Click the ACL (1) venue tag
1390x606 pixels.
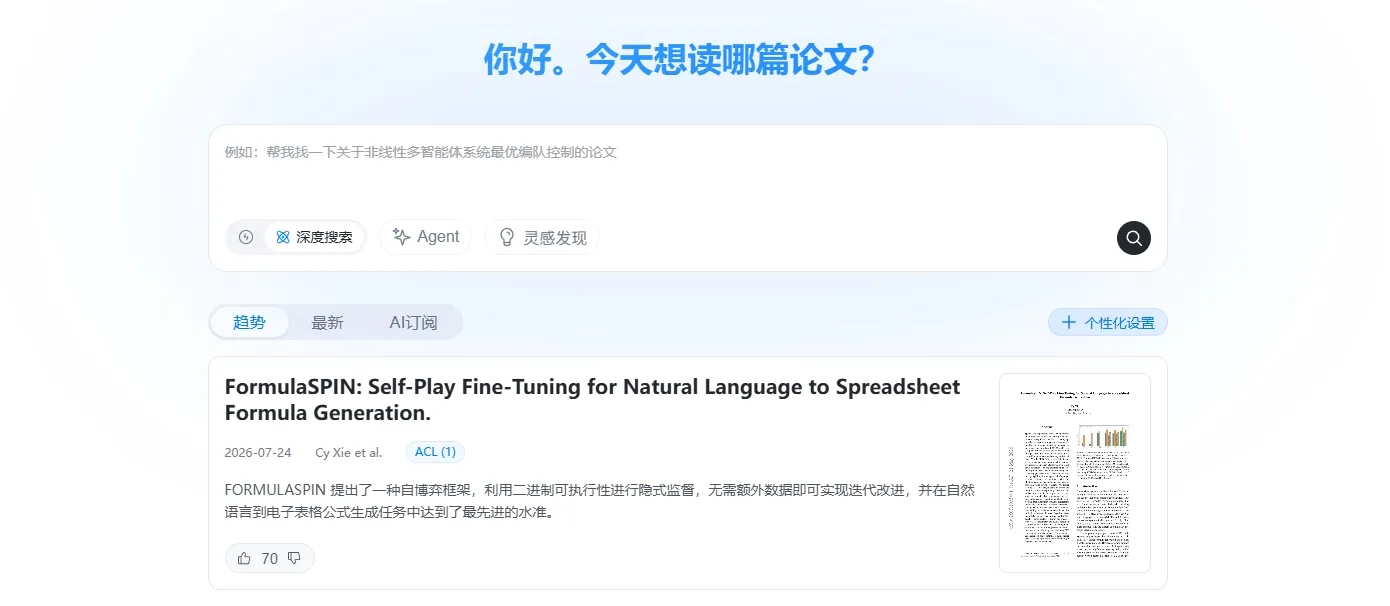coord(435,452)
